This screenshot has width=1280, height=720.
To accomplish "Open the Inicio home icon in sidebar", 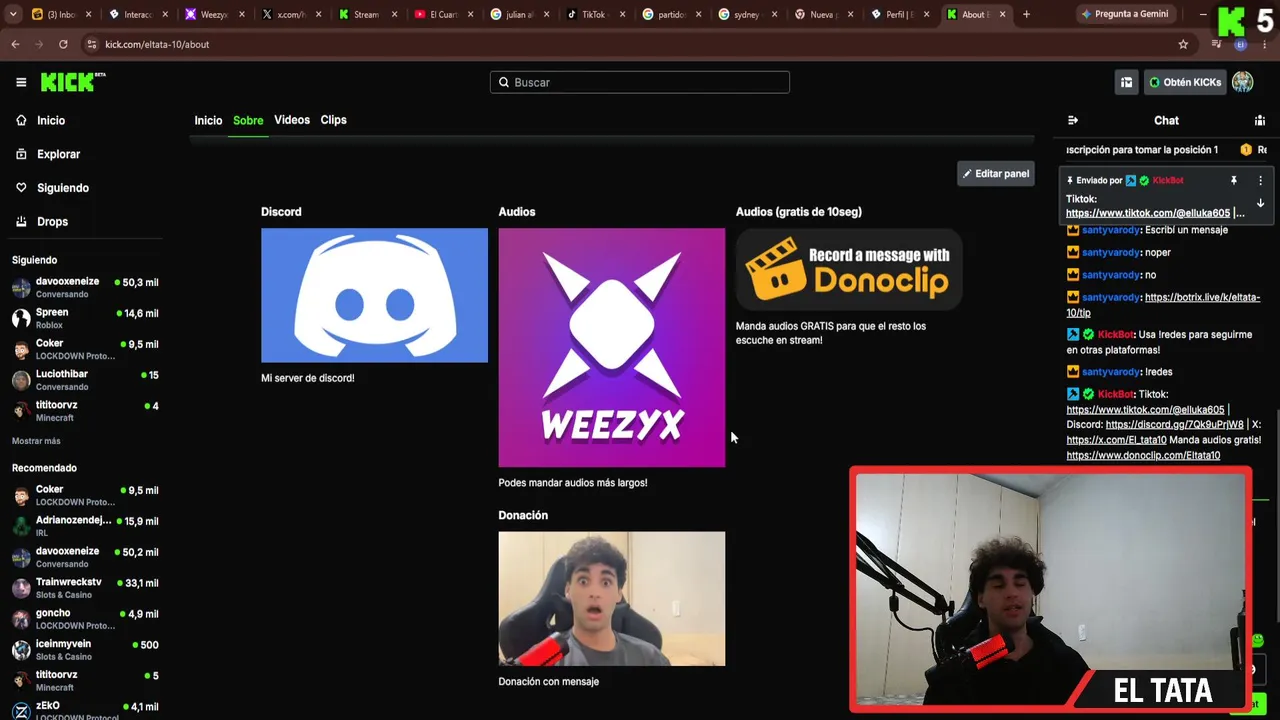I will click(x=21, y=120).
